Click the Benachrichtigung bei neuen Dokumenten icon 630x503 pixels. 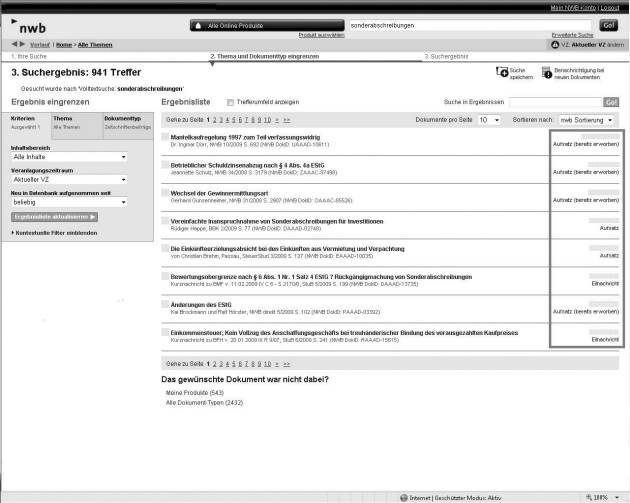click(x=546, y=72)
